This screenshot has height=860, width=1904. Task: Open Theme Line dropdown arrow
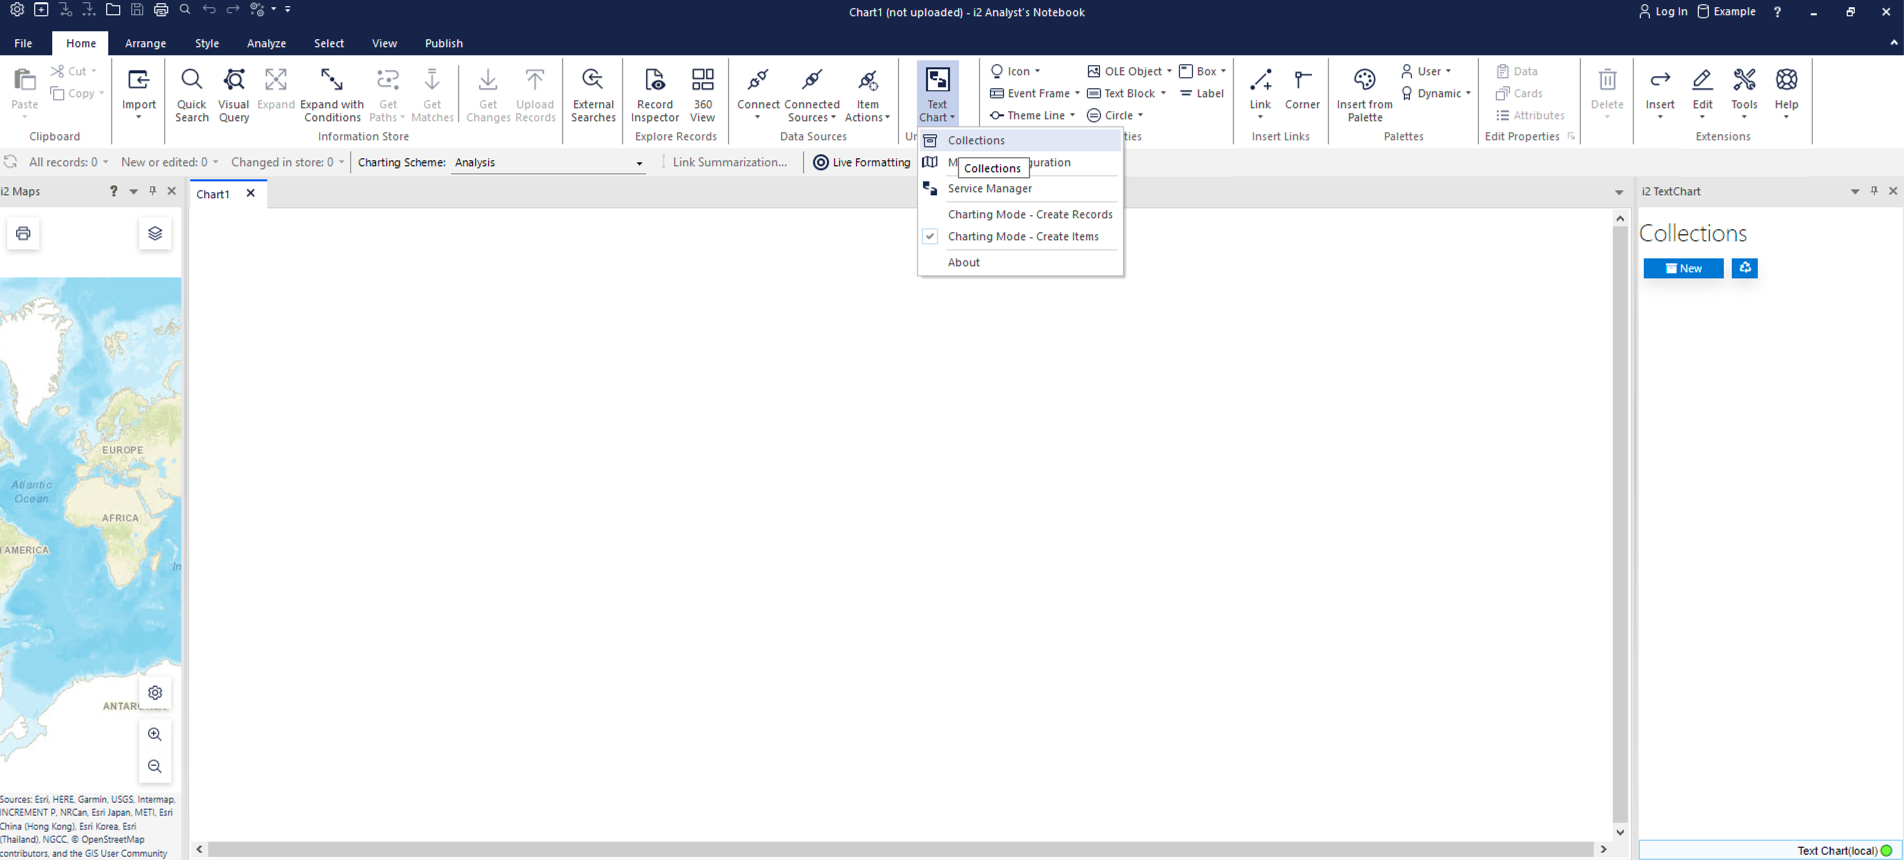1072,115
